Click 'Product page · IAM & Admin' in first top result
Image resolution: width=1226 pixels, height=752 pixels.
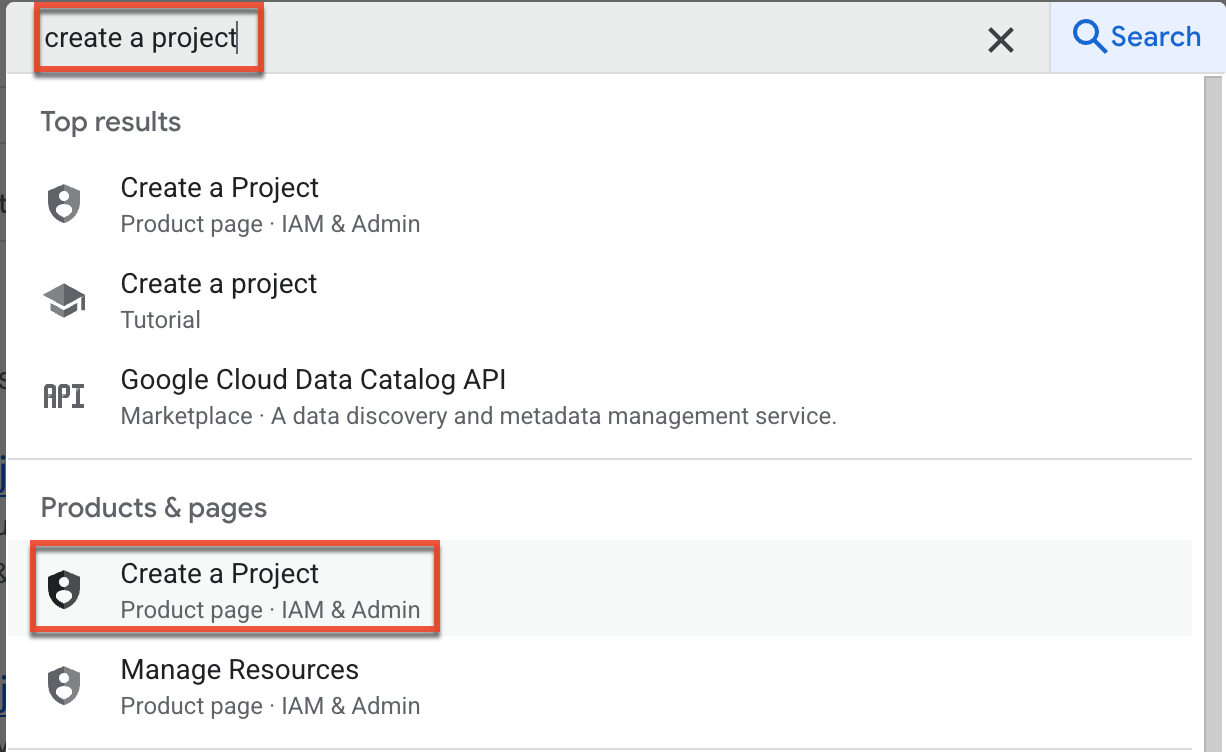pos(270,224)
